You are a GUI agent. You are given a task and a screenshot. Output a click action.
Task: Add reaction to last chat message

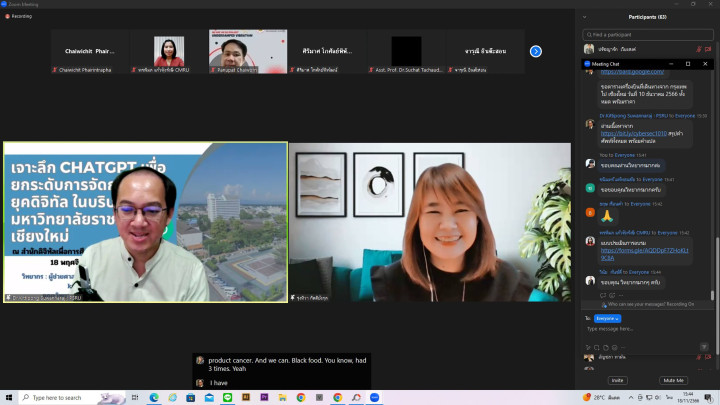612,295
